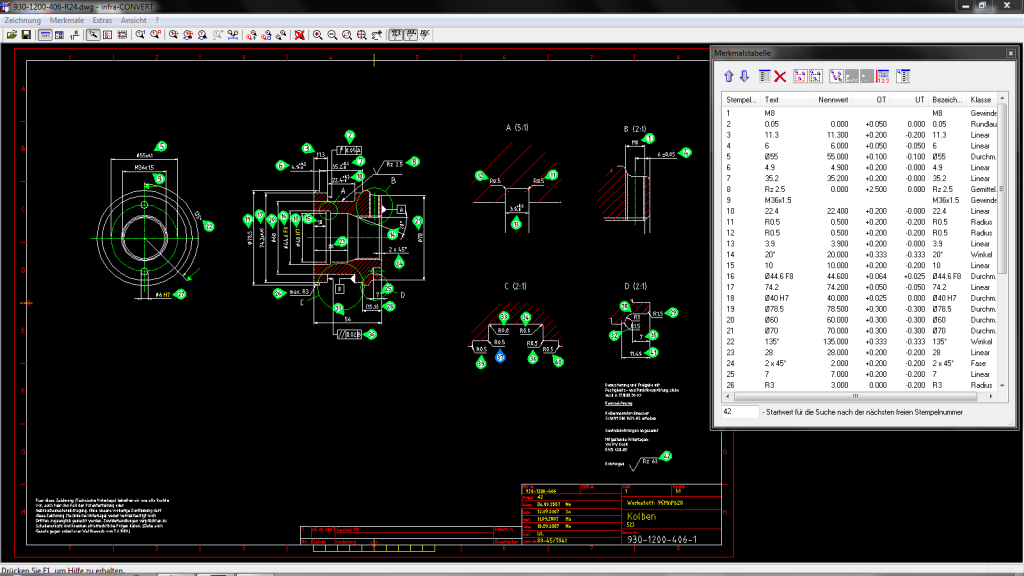Click the stamp icon just before the red X
The image size is (1024, 576).
tap(281, 35)
